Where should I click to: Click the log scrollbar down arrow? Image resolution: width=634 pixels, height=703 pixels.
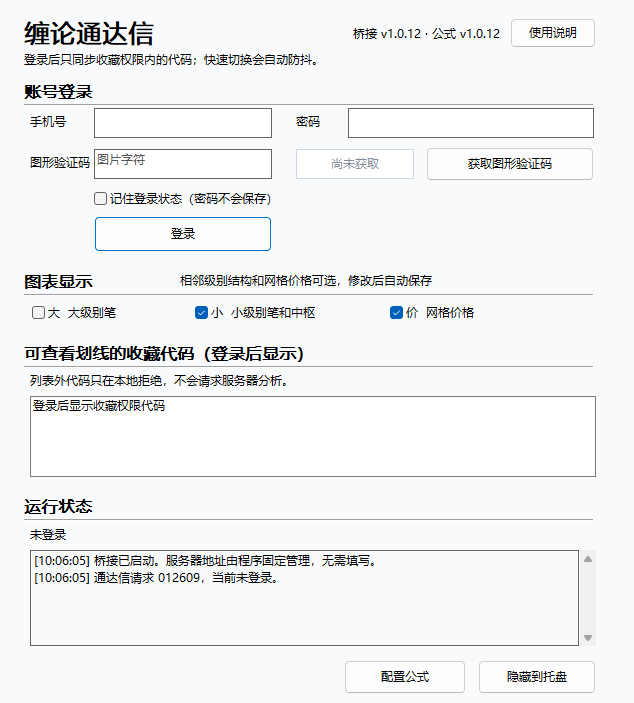click(x=588, y=638)
